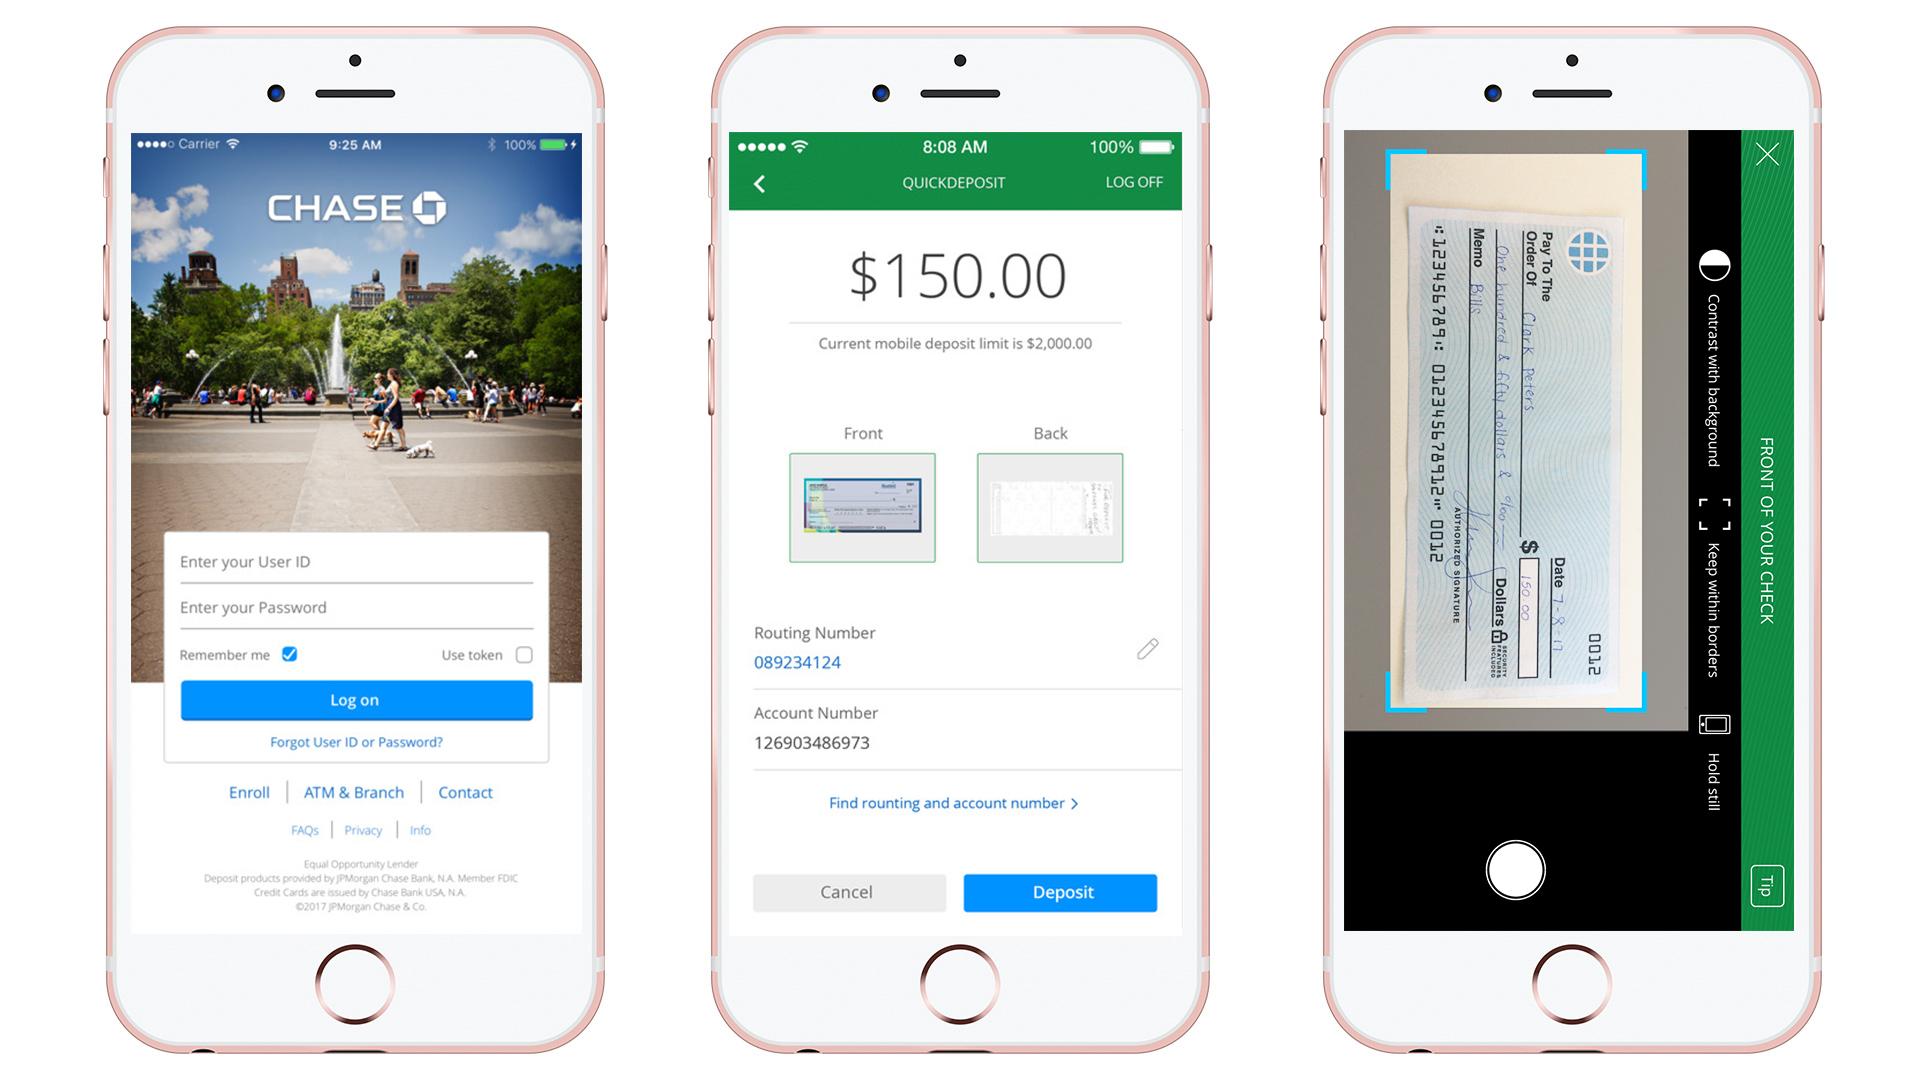The image size is (1920, 1080).
Task: Tap the Log on button
Action: tap(357, 699)
